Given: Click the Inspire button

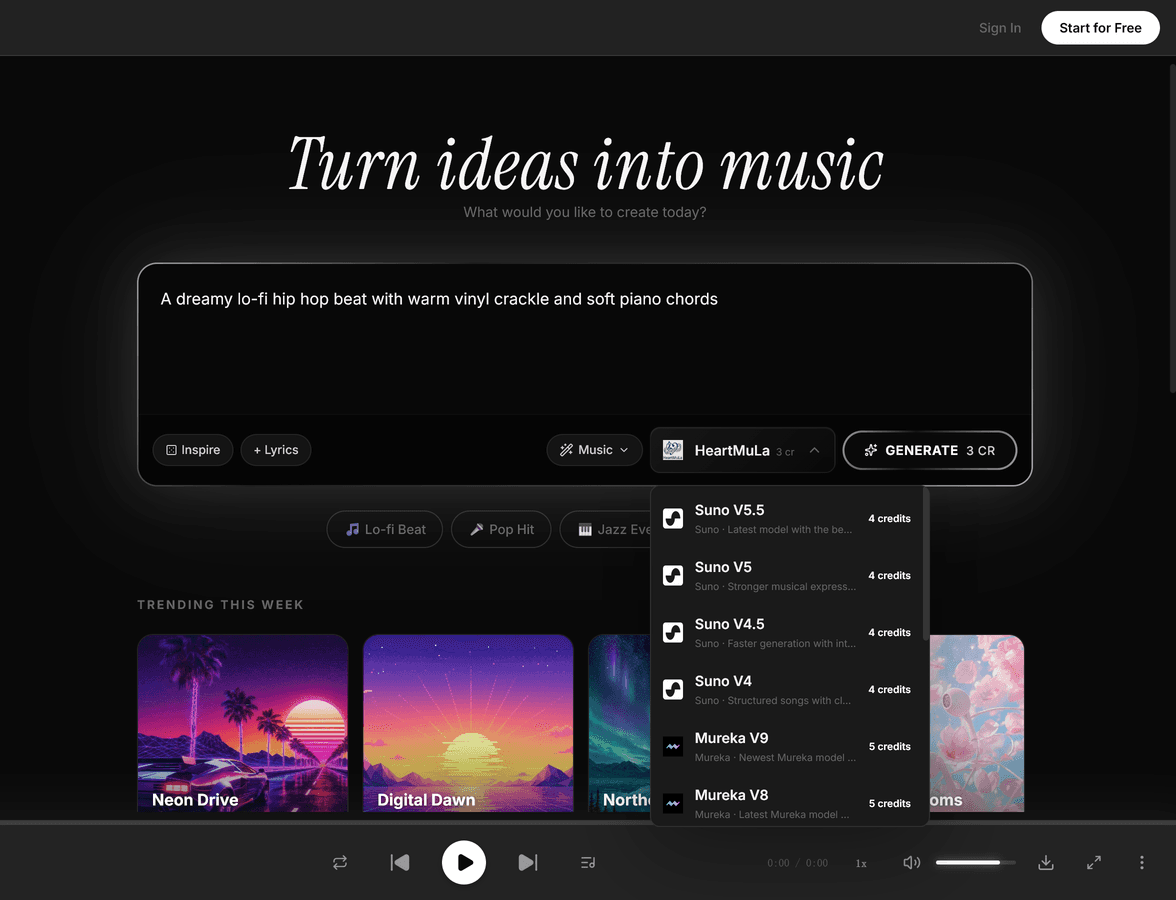Looking at the screenshot, I should click(x=193, y=450).
